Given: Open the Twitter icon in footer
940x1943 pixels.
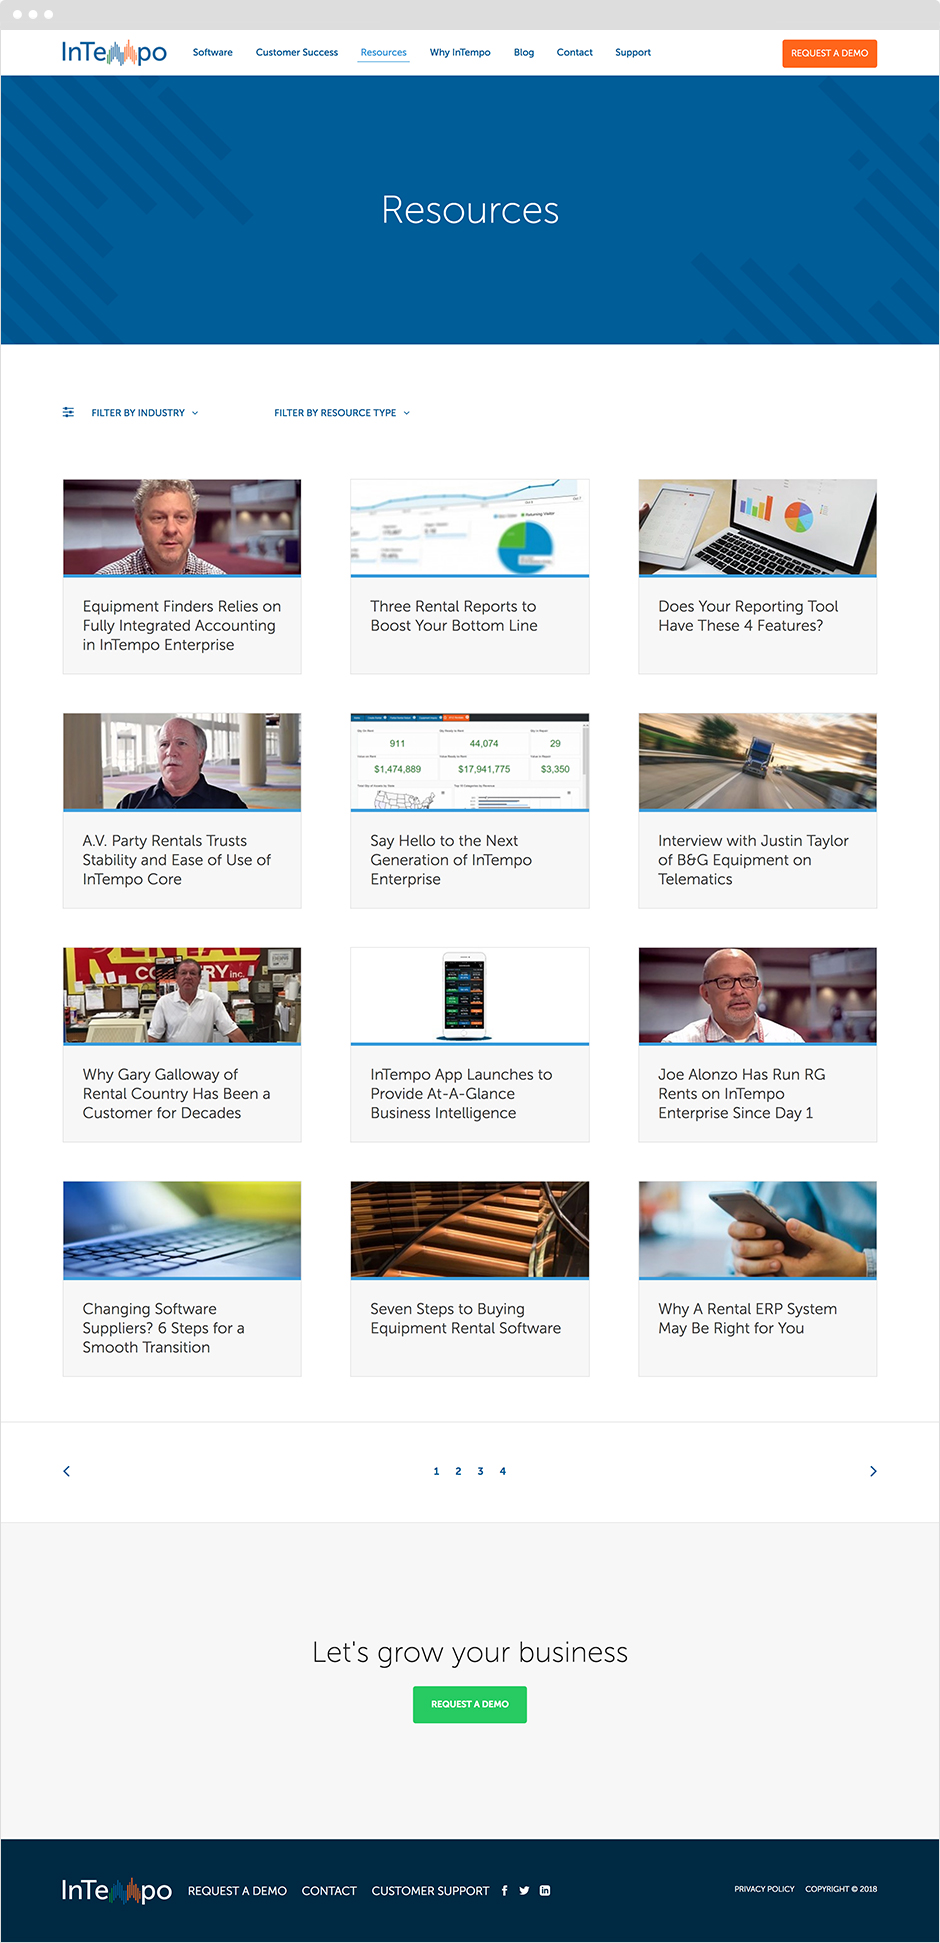Looking at the screenshot, I should [x=524, y=1890].
